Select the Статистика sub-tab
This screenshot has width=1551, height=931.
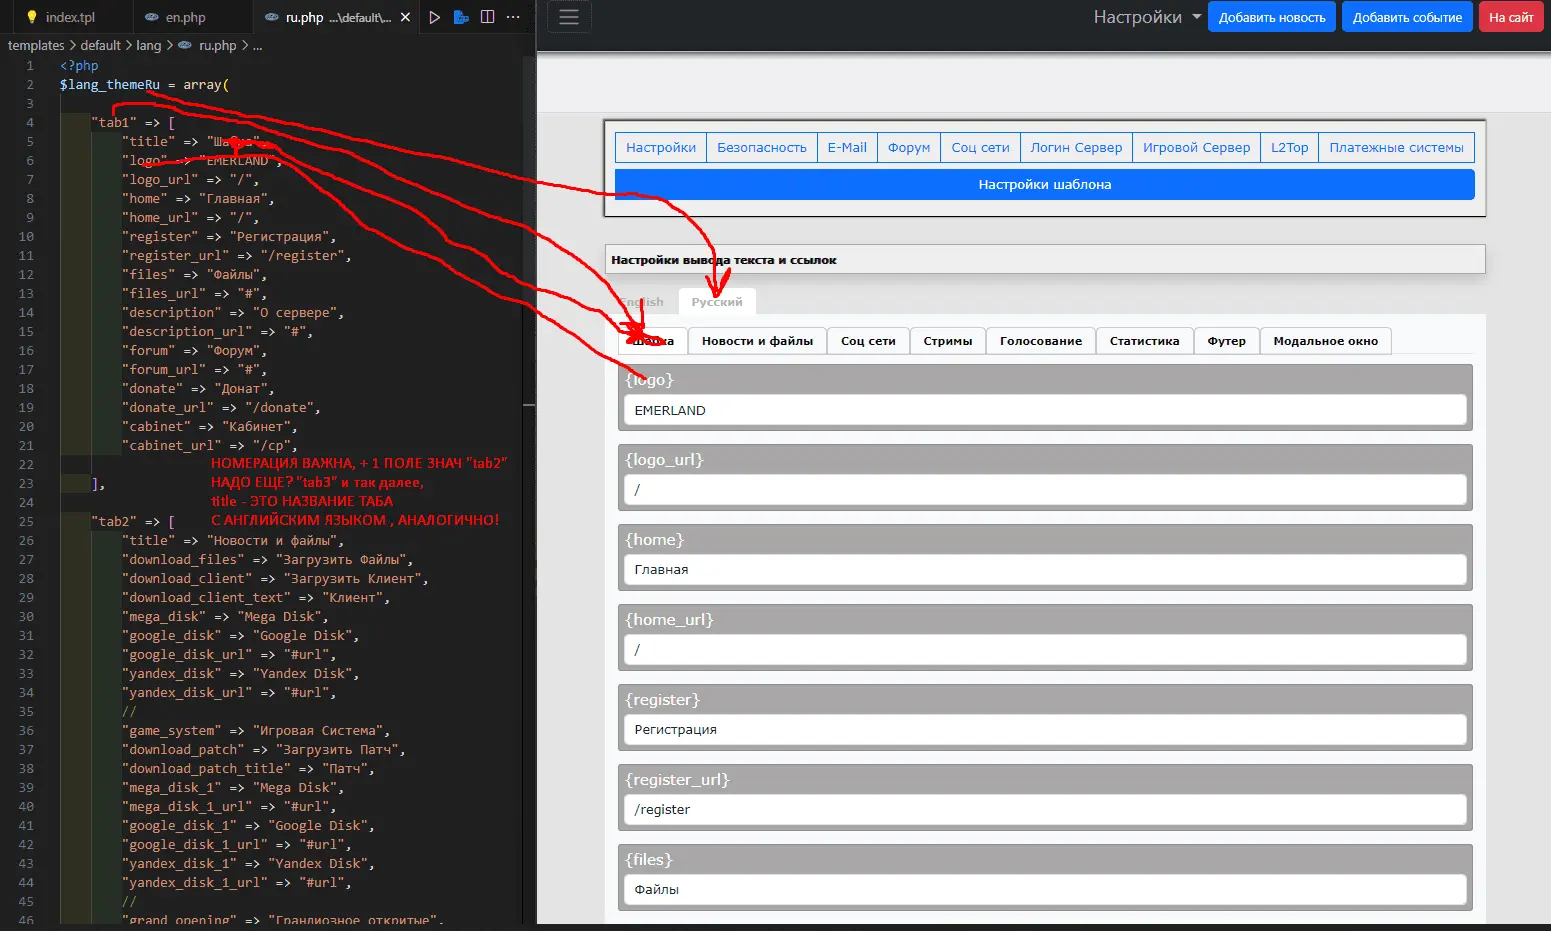click(x=1144, y=341)
